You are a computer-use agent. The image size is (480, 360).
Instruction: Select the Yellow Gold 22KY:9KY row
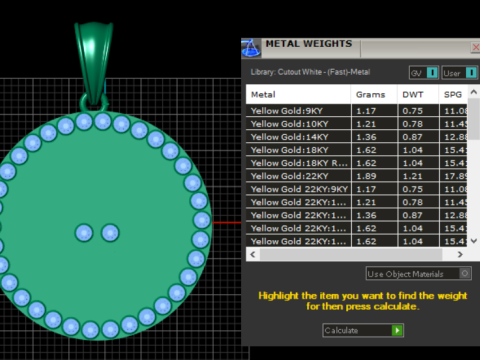click(357, 189)
